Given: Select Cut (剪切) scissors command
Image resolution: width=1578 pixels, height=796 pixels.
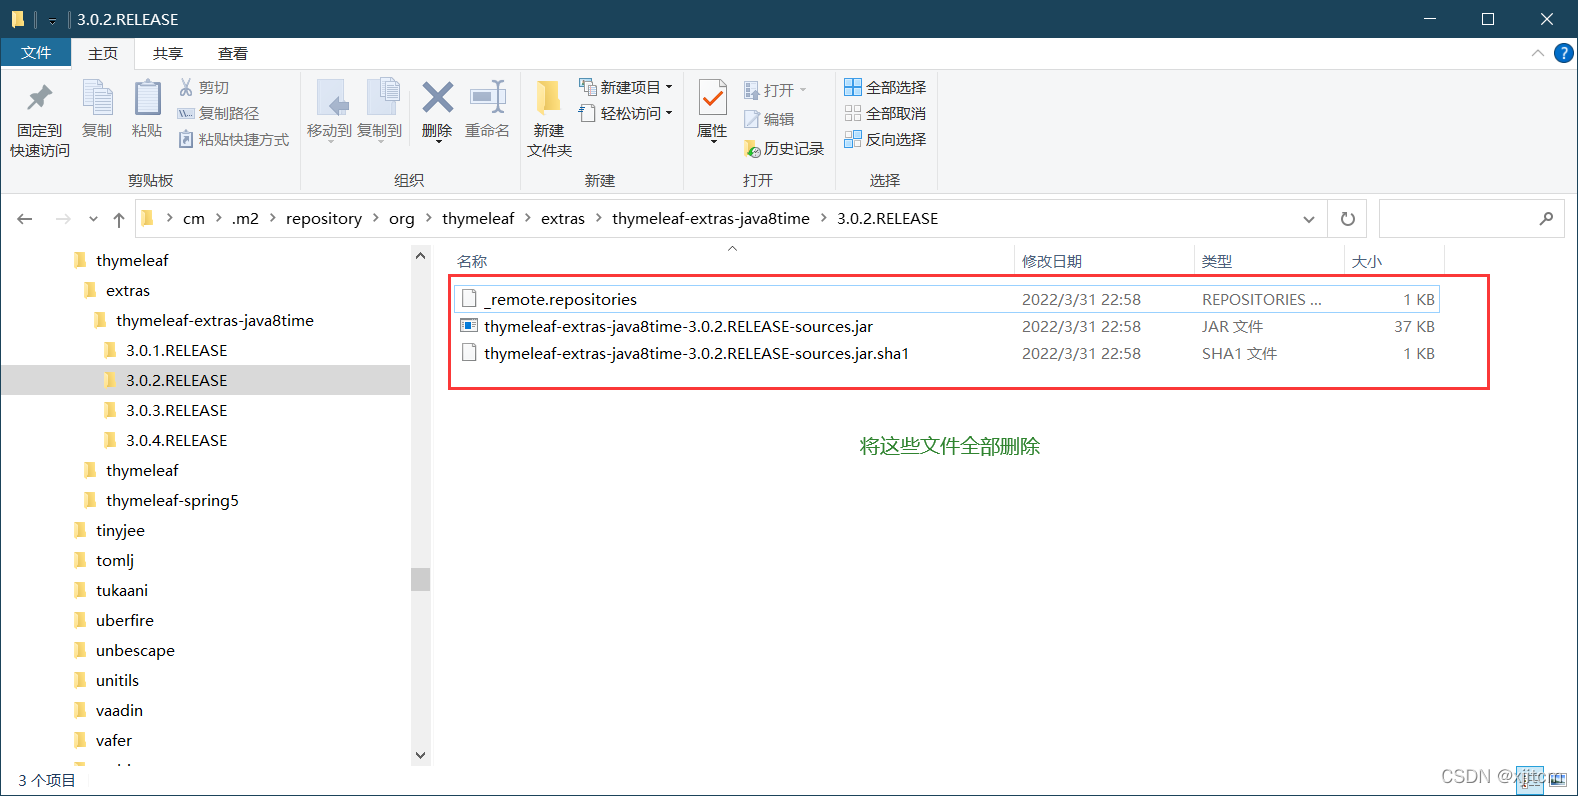Looking at the screenshot, I should [x=204, y=88].
